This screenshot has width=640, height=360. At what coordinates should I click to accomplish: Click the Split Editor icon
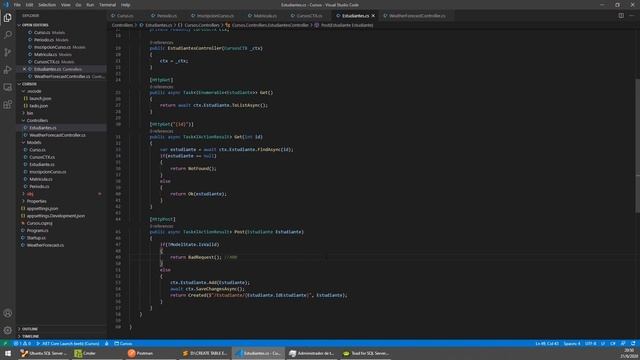tap(621, 16)
